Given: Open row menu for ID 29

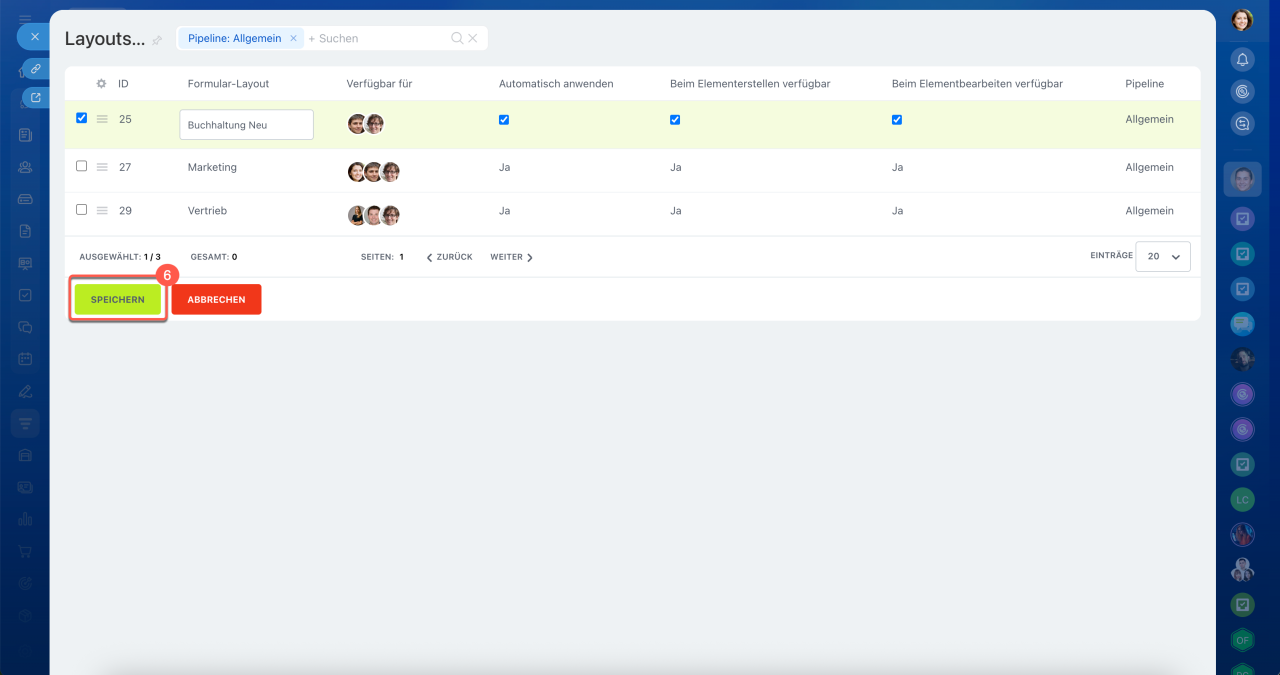Looking at the screenshot, I should [102, 211].
